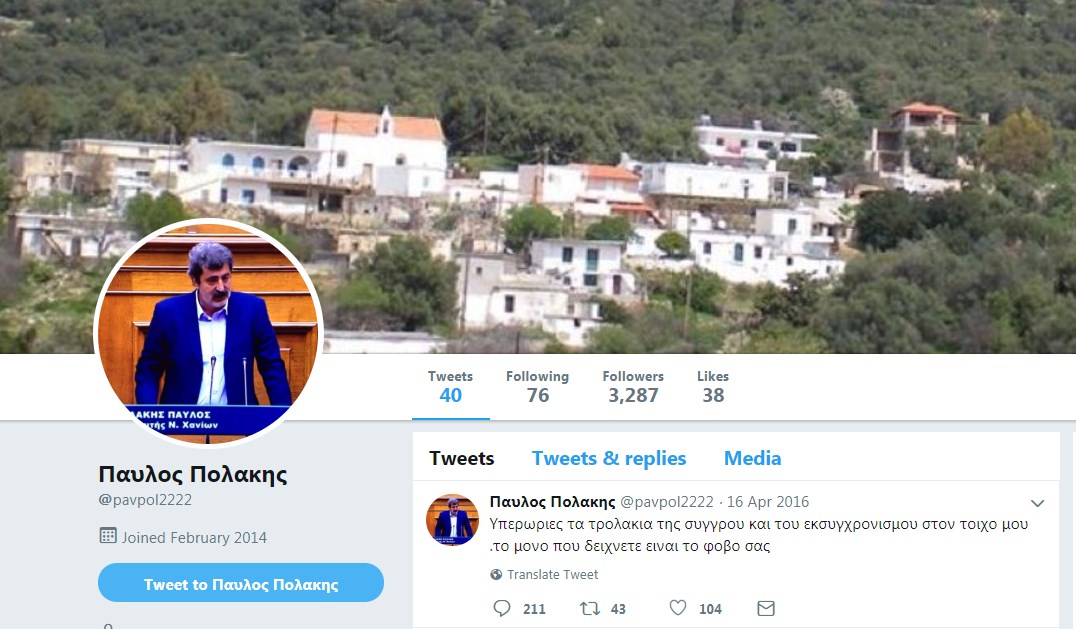This screenshot has width=1076, height=629.
Task: View the Following list of 76
Action: (x=537, y=388)
